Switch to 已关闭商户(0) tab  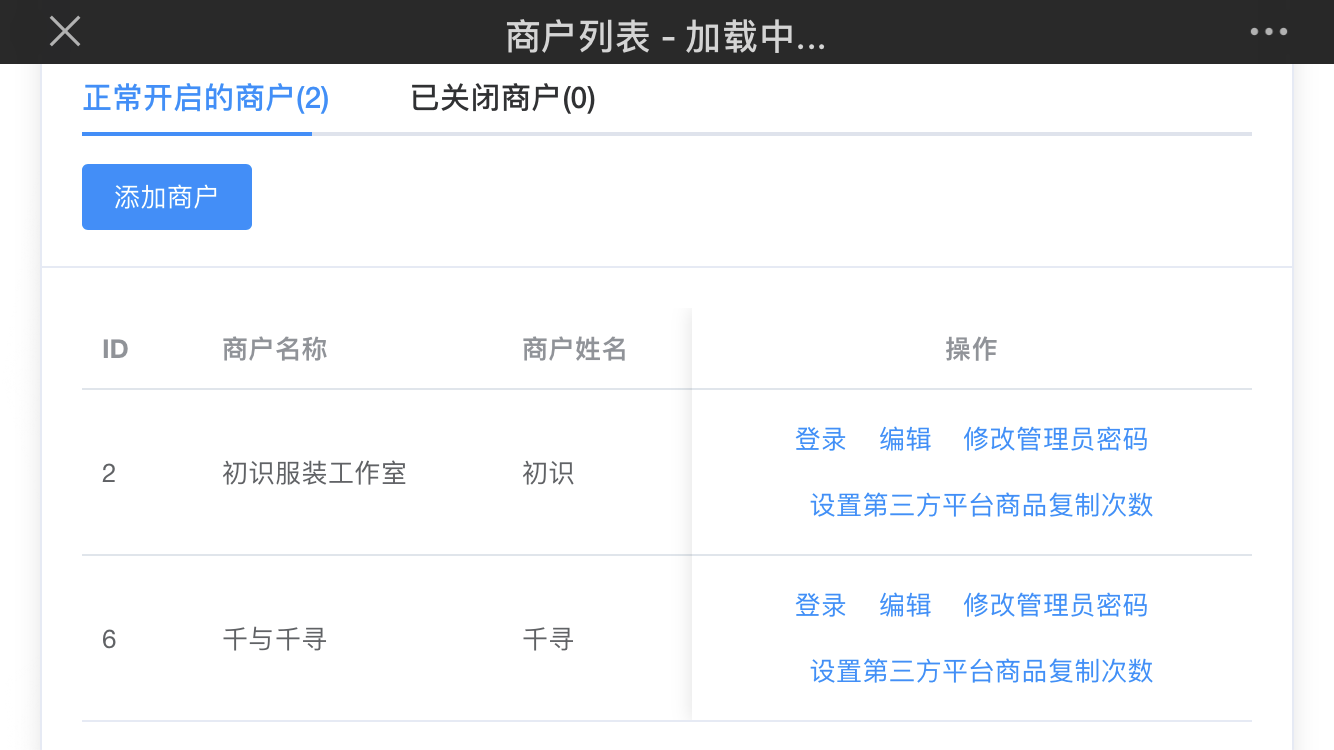(503, 98)
